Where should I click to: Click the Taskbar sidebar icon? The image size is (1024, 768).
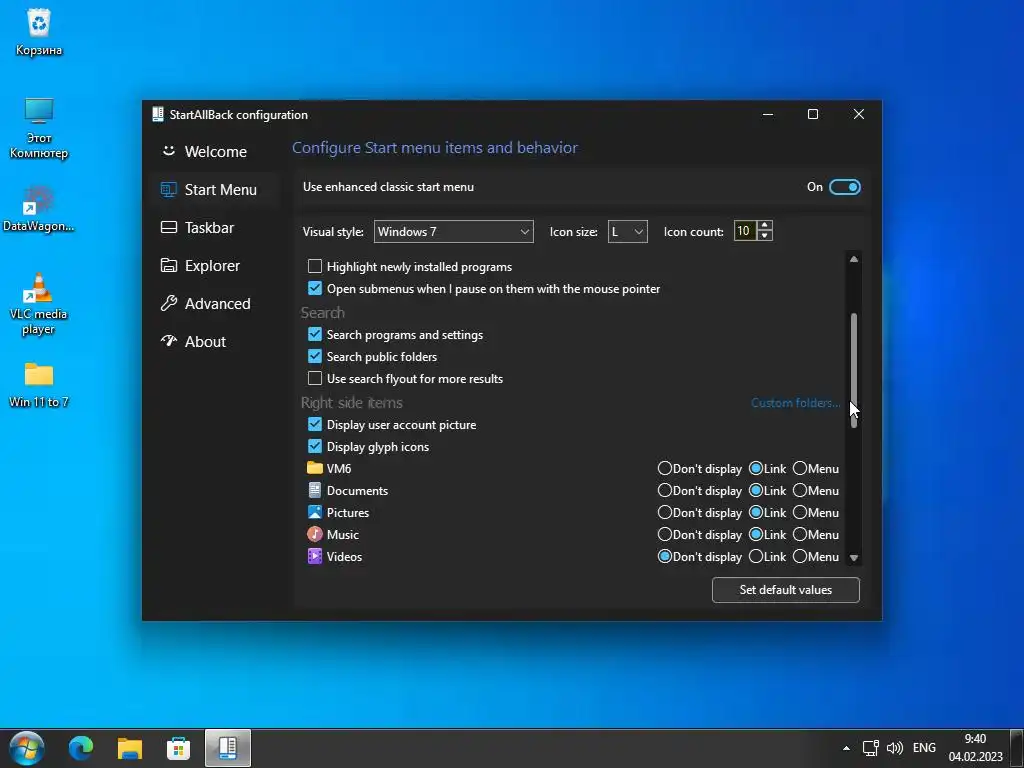pyautogui.click(x=168, y=227)
